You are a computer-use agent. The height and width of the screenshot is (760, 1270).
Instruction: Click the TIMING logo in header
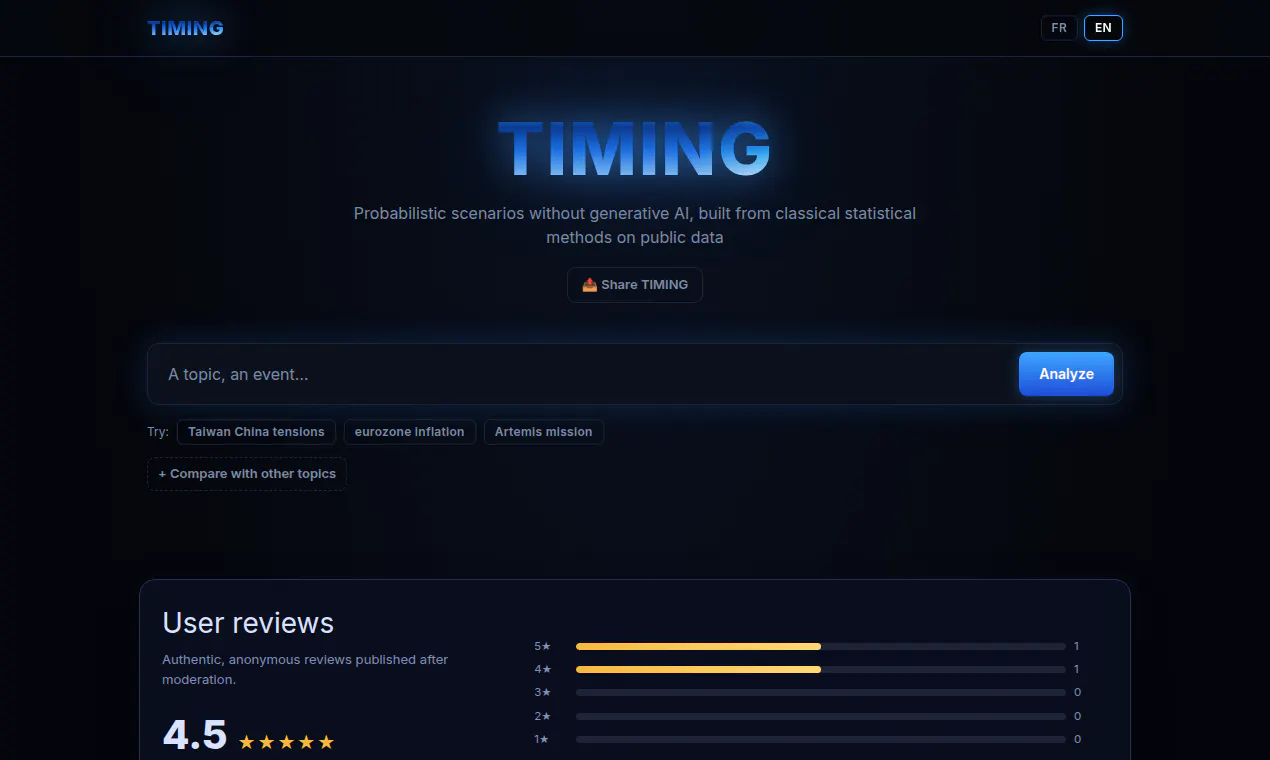tap(185, 28)
